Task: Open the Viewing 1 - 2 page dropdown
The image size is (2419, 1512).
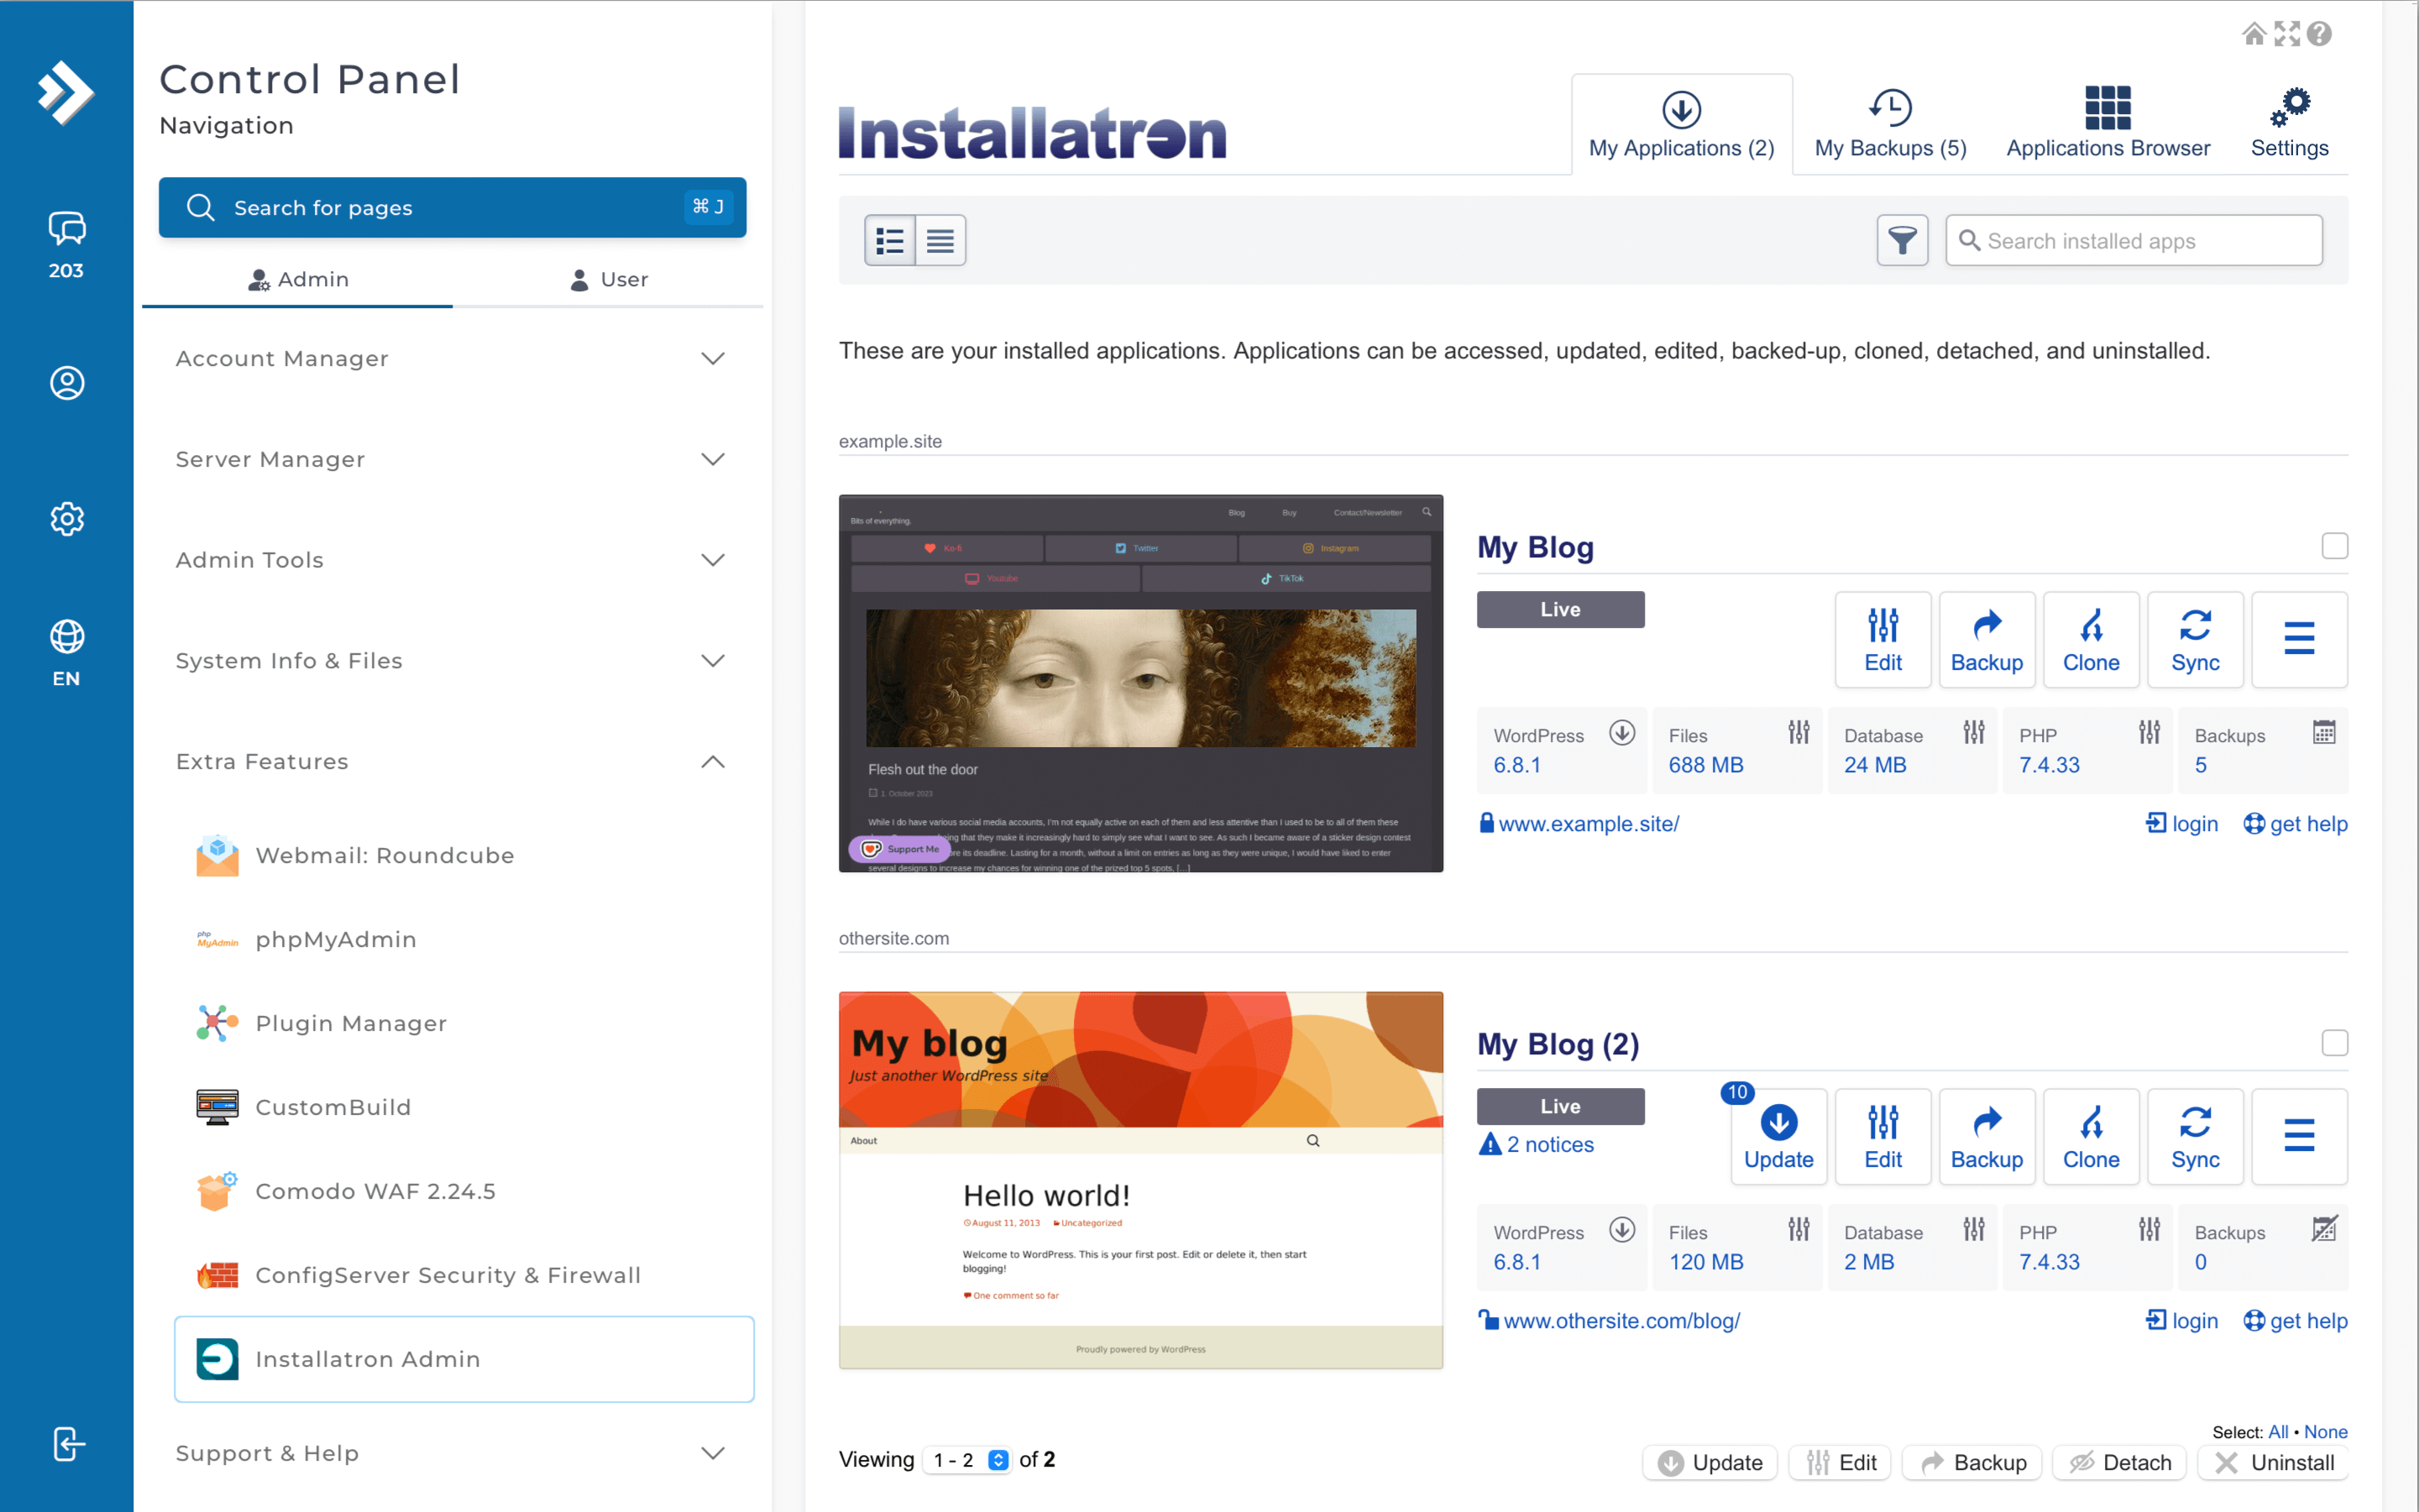Action: tap(968, 1460)
